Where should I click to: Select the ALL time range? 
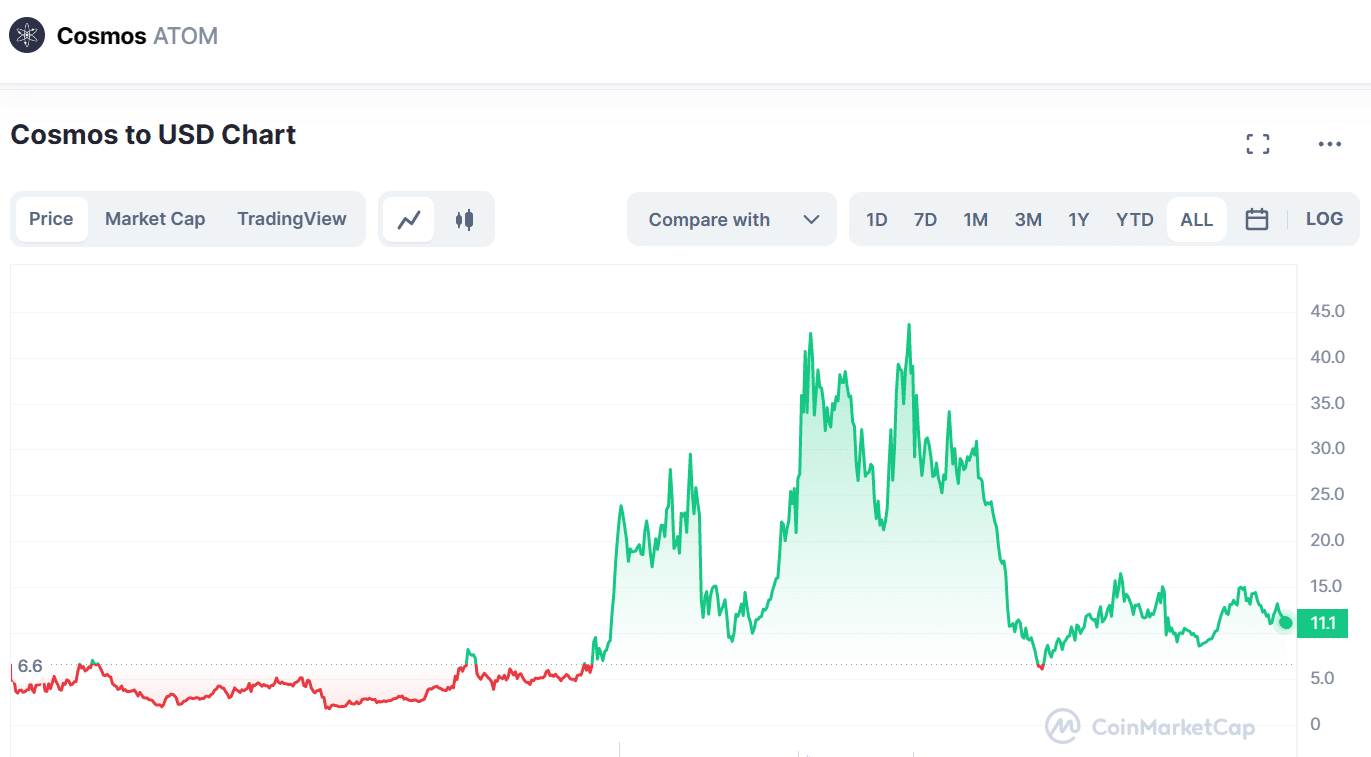[x=1197, y=220]
